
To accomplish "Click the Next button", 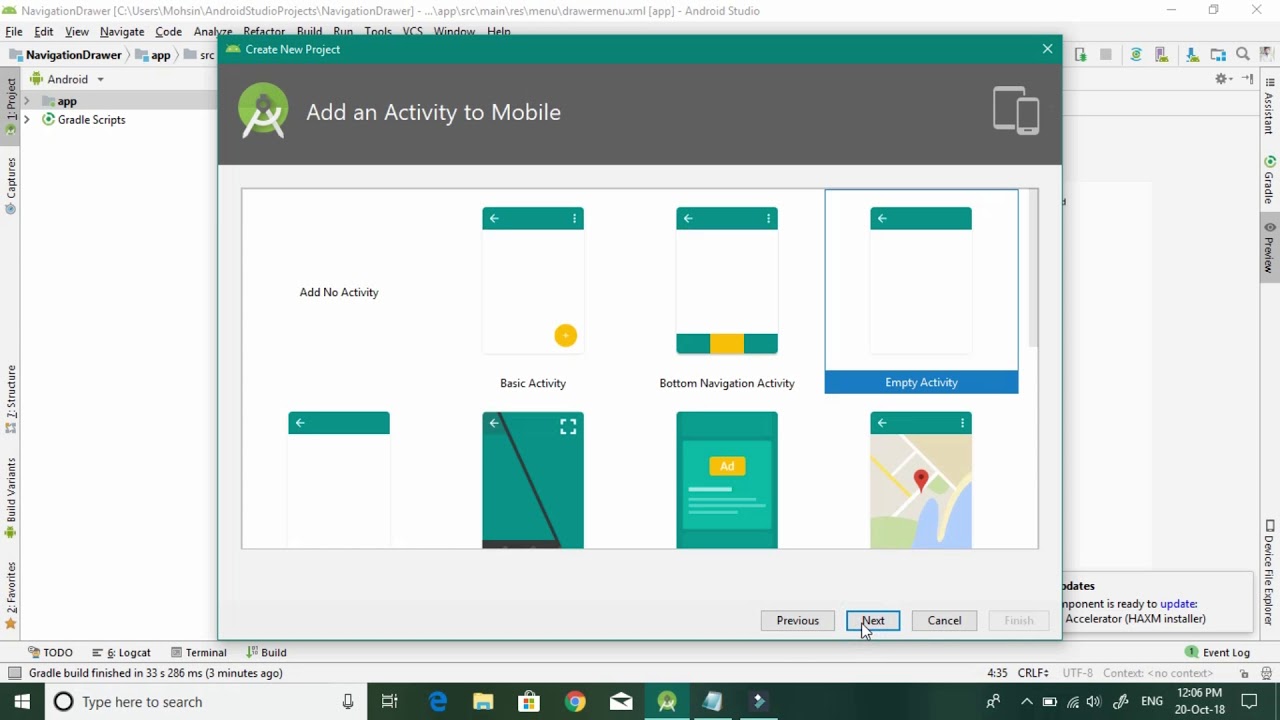I will point(873,621).
